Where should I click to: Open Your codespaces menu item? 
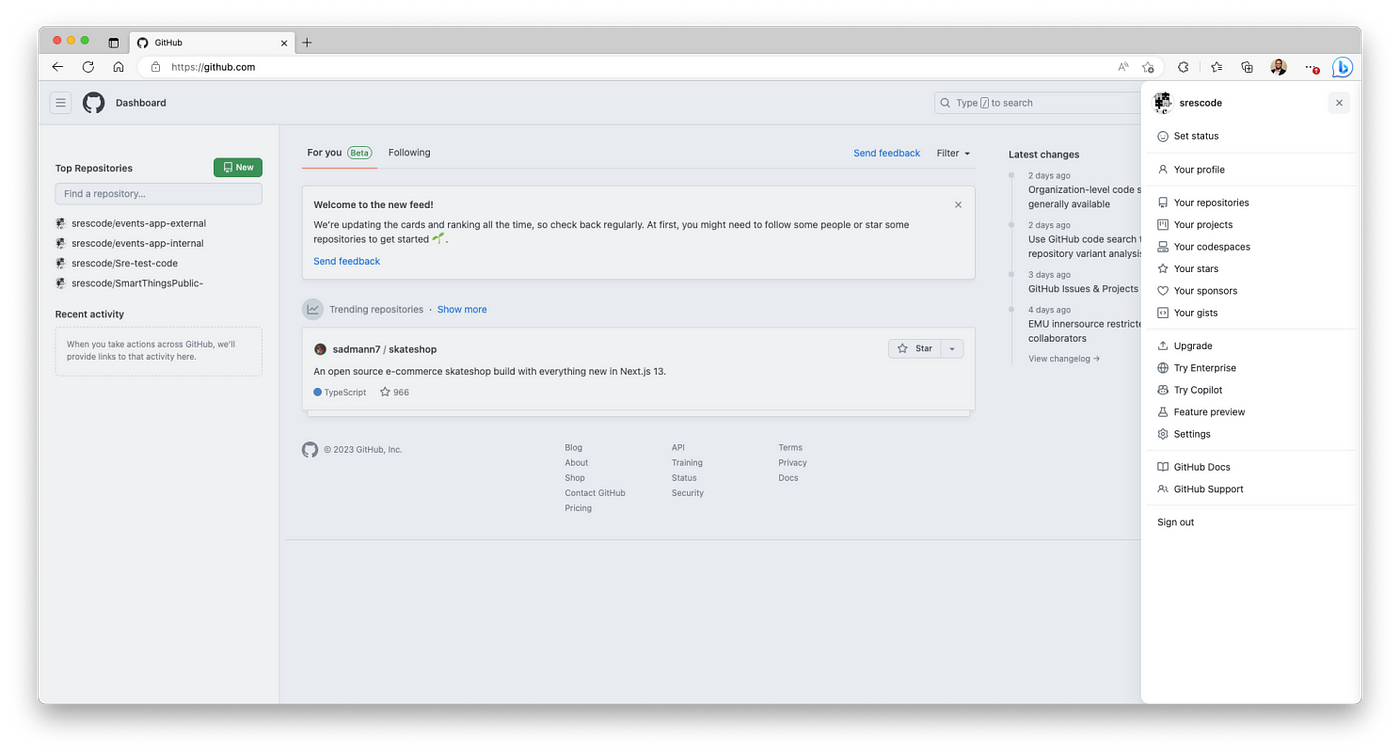pos(1248,247)
